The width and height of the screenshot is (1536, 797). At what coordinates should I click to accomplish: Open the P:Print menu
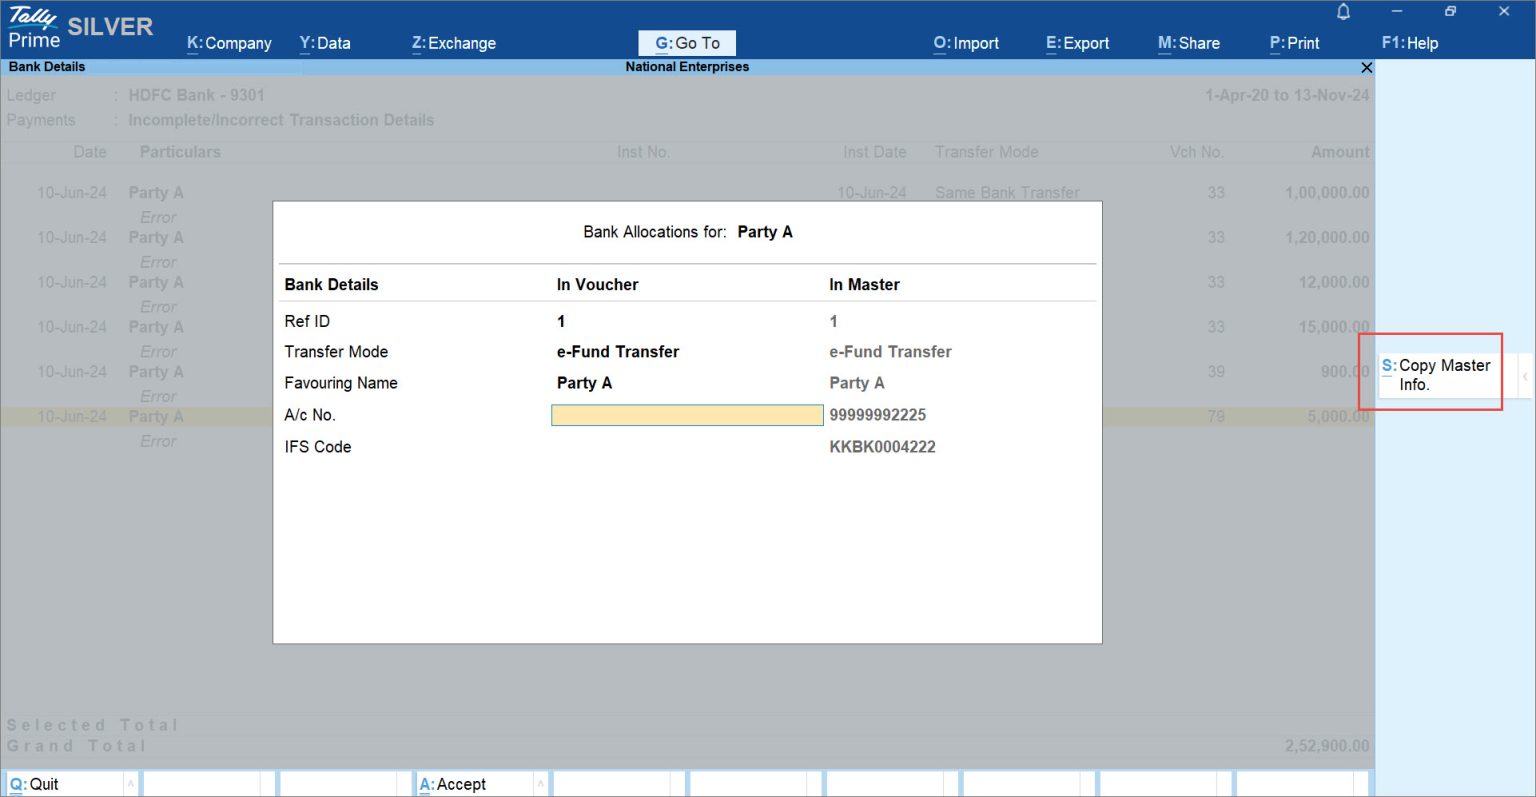tap(1294, 43)
